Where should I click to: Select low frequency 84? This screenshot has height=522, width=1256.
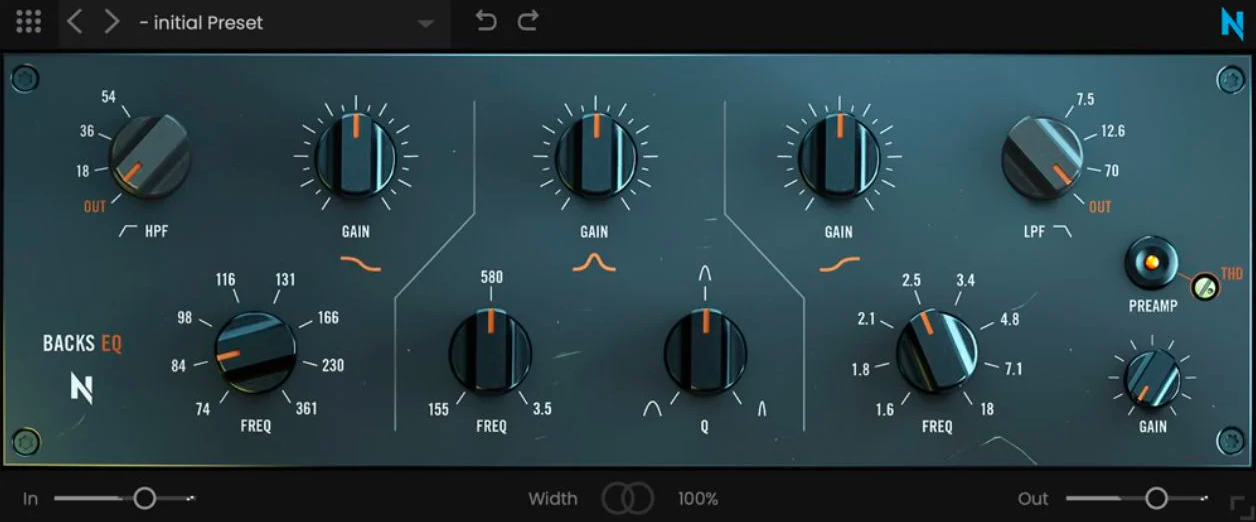click(x=179, y=366)
